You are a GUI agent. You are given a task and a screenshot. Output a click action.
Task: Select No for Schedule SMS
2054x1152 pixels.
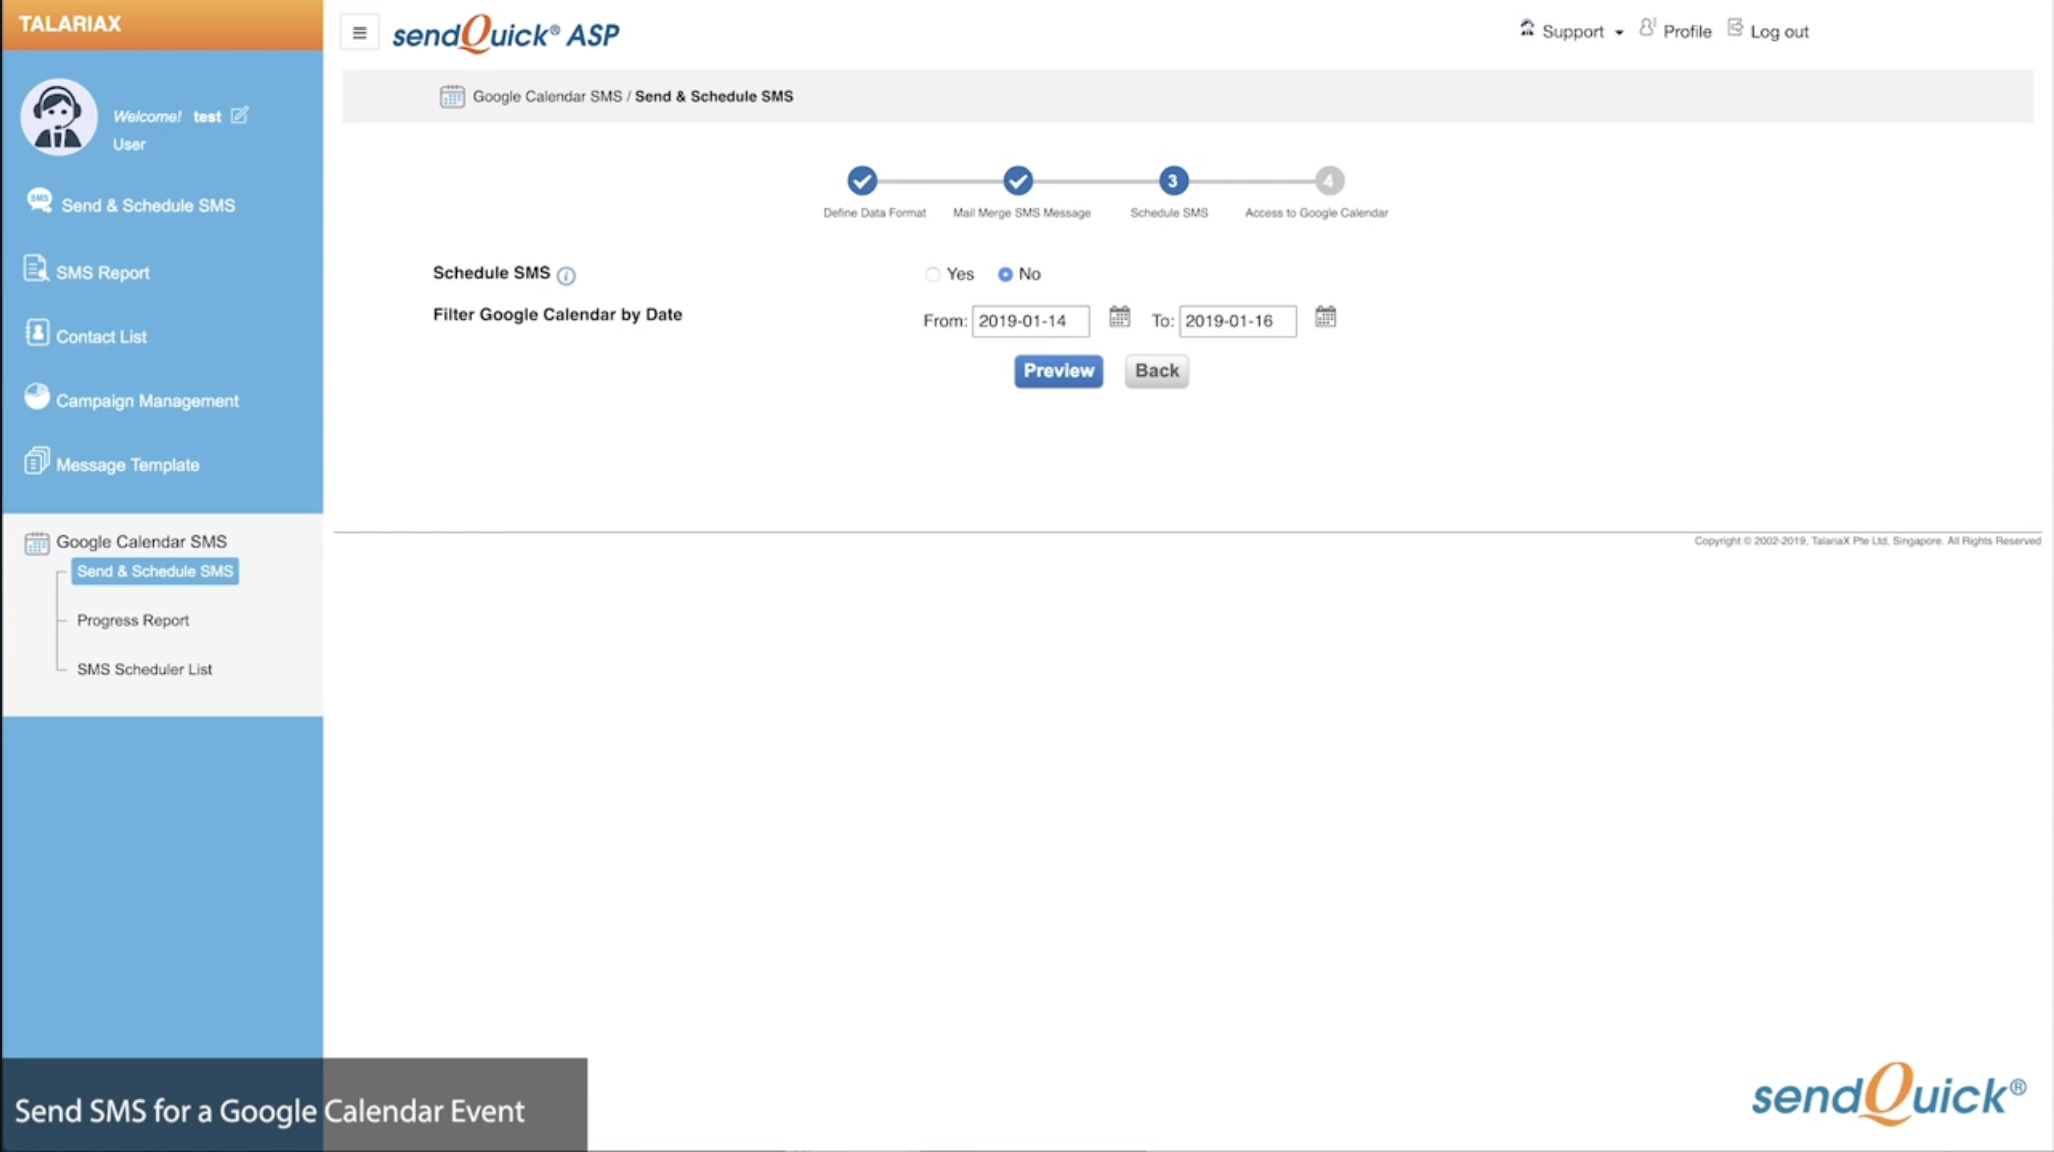coord(1005,274)
